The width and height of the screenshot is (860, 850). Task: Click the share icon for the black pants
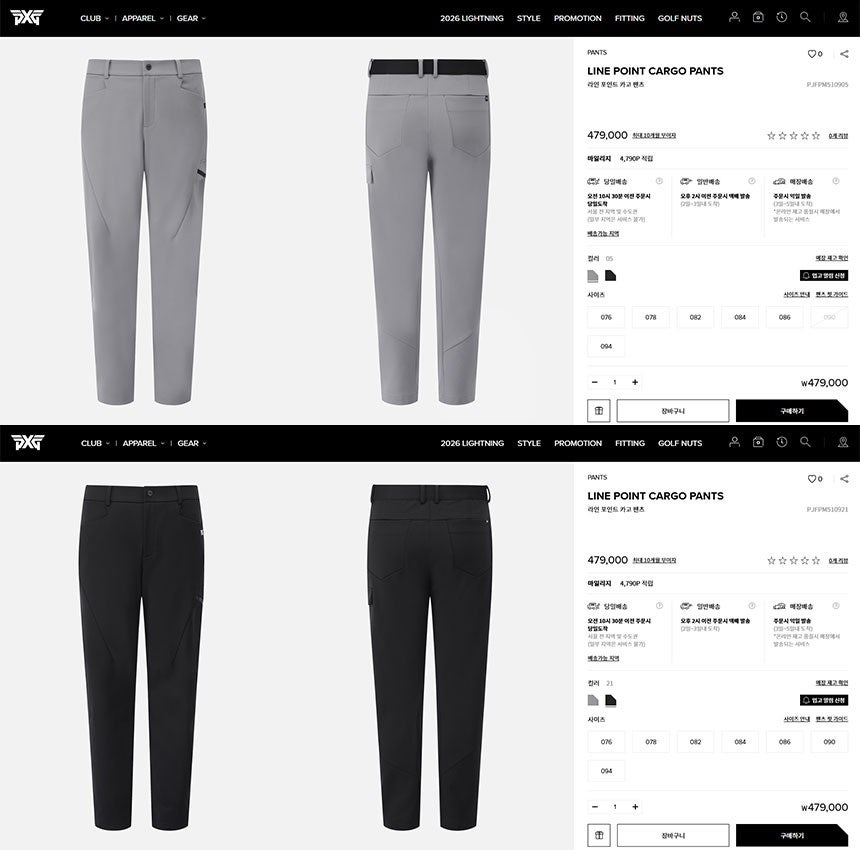coord(844,479)
